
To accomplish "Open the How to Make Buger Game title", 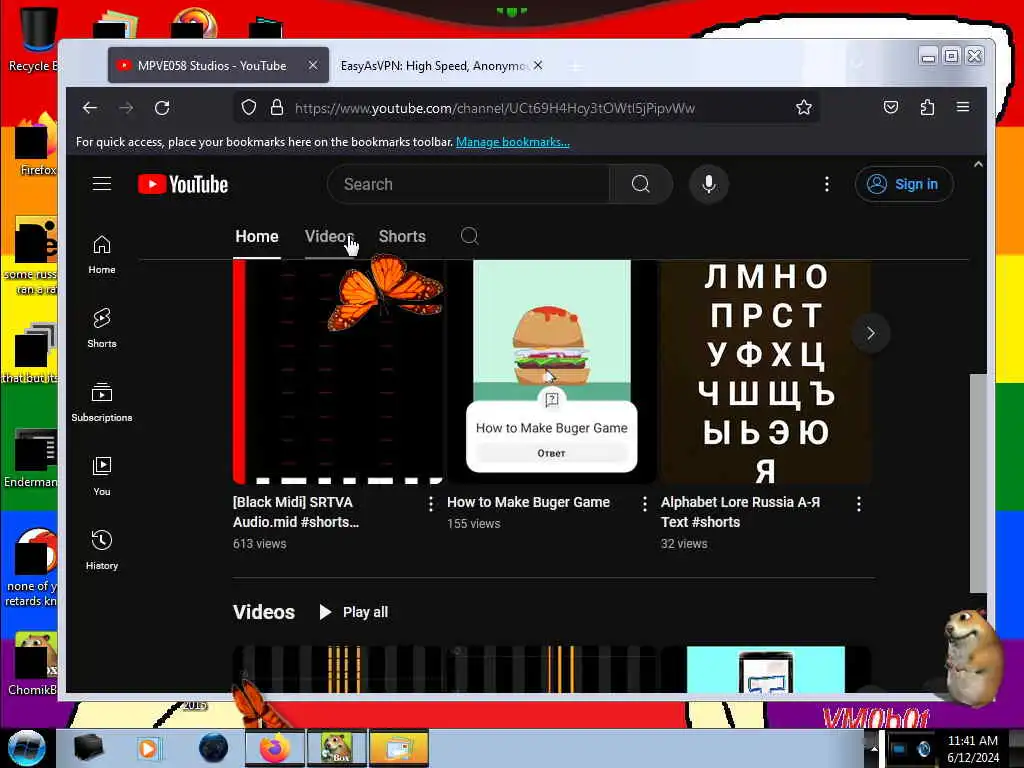I will pyautogui.click(x=528, y=502).
